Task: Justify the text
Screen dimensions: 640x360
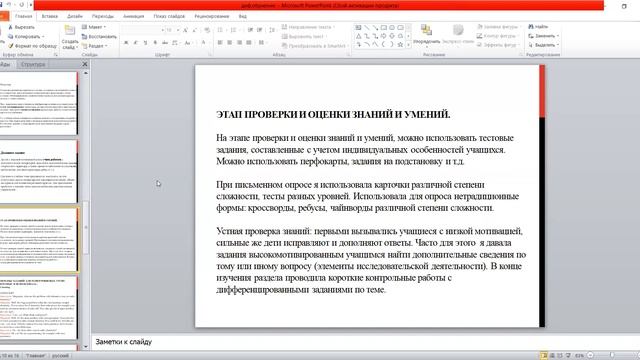Action: 249,42
